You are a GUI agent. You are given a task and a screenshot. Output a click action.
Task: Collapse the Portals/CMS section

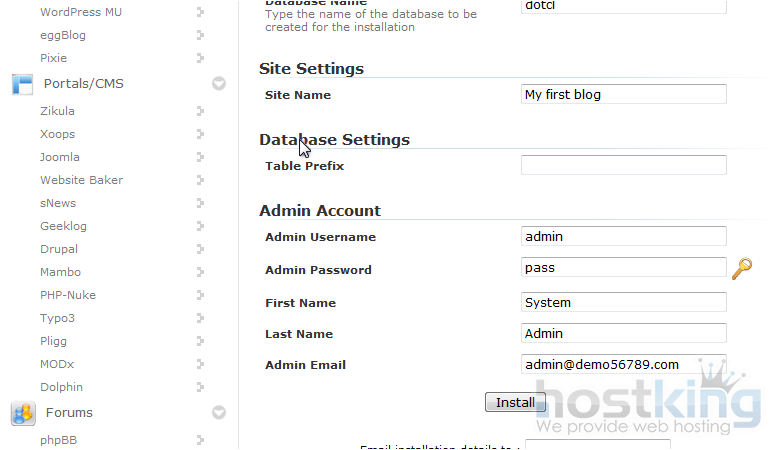click(x=219, y=84)
